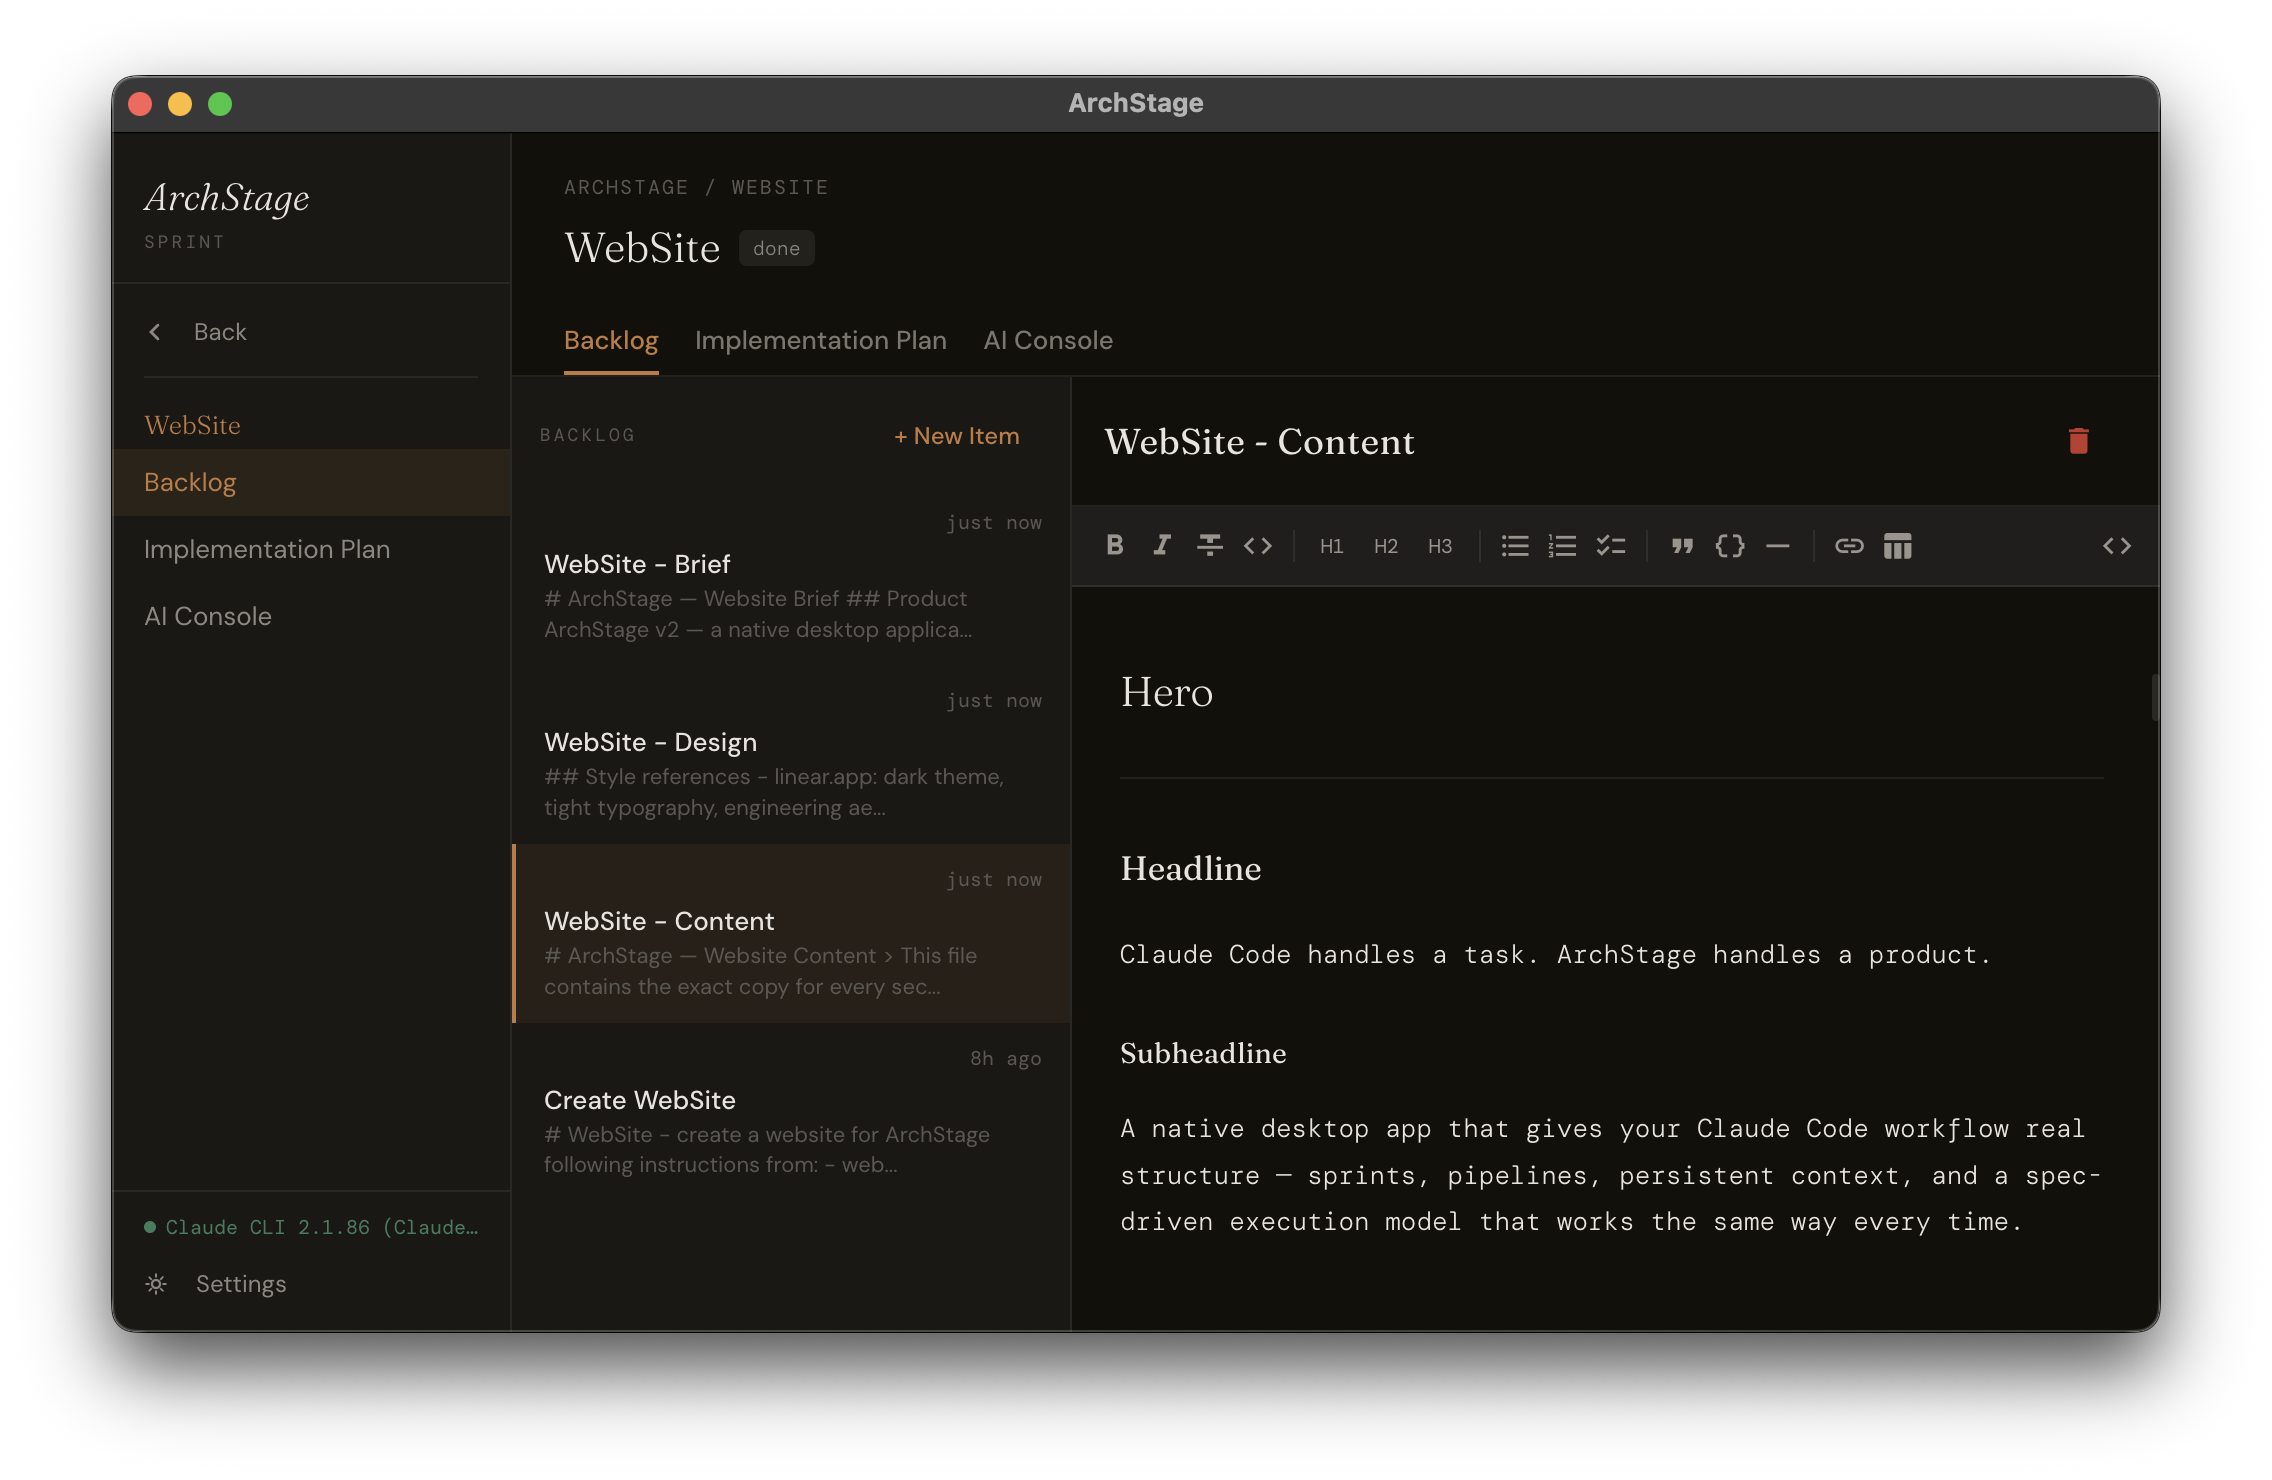Image resolution: width=2272 pixels, height=1480 pixels.
Task: Insert a link in the editor
Action: coord(1849,545)
